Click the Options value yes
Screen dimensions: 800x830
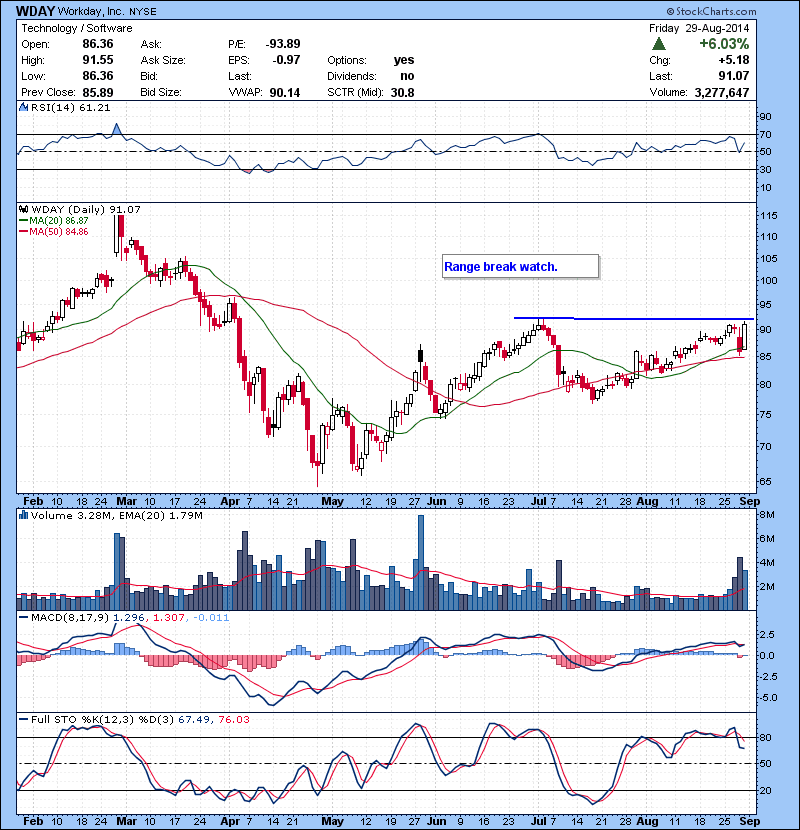(x=404, y=60)
